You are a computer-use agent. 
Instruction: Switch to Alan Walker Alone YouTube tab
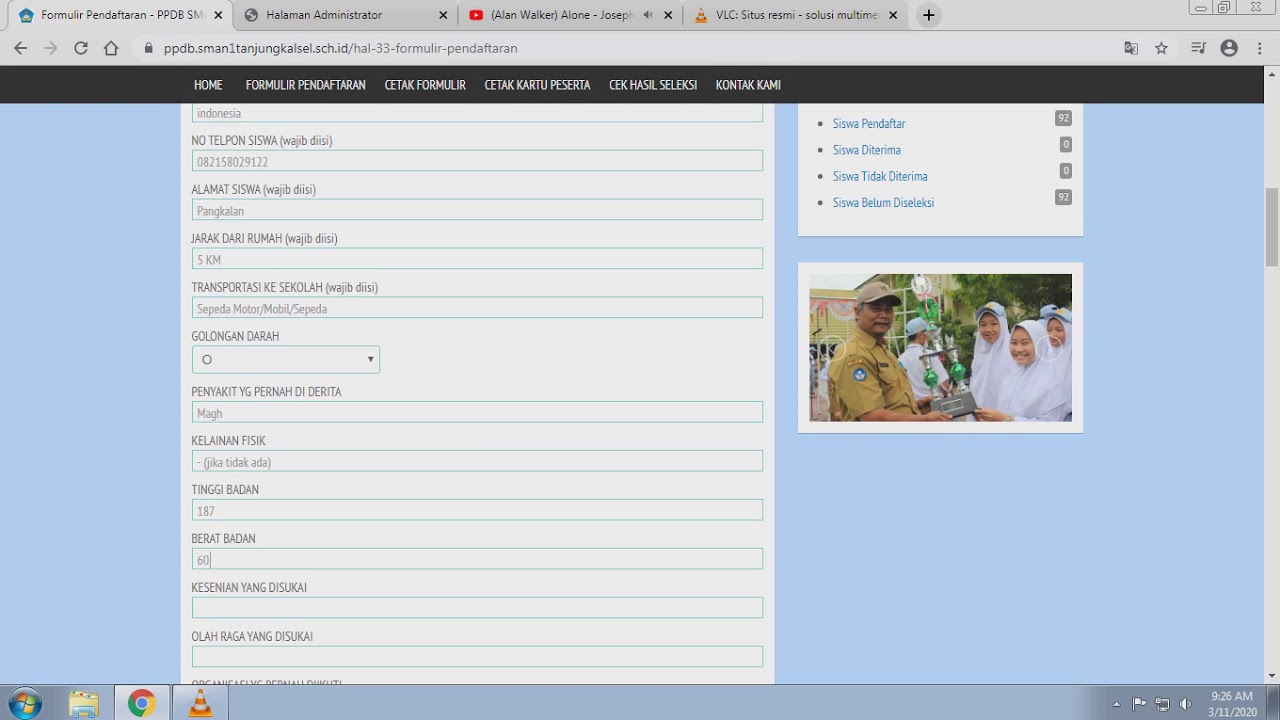[x=571, y=15]
